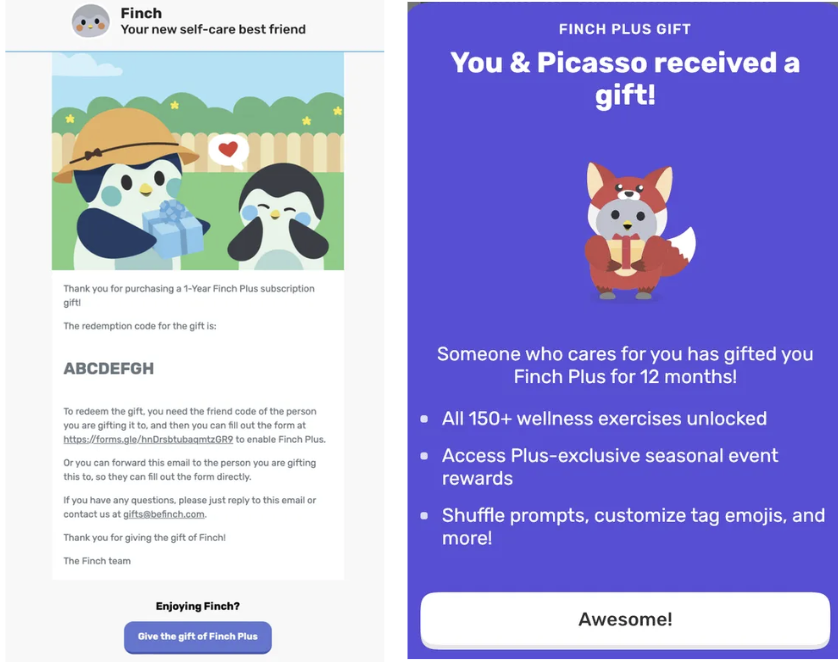The image size is (838, 662).
Task: Click the fox-costumed bird mascot
Action: coord(625,230)
